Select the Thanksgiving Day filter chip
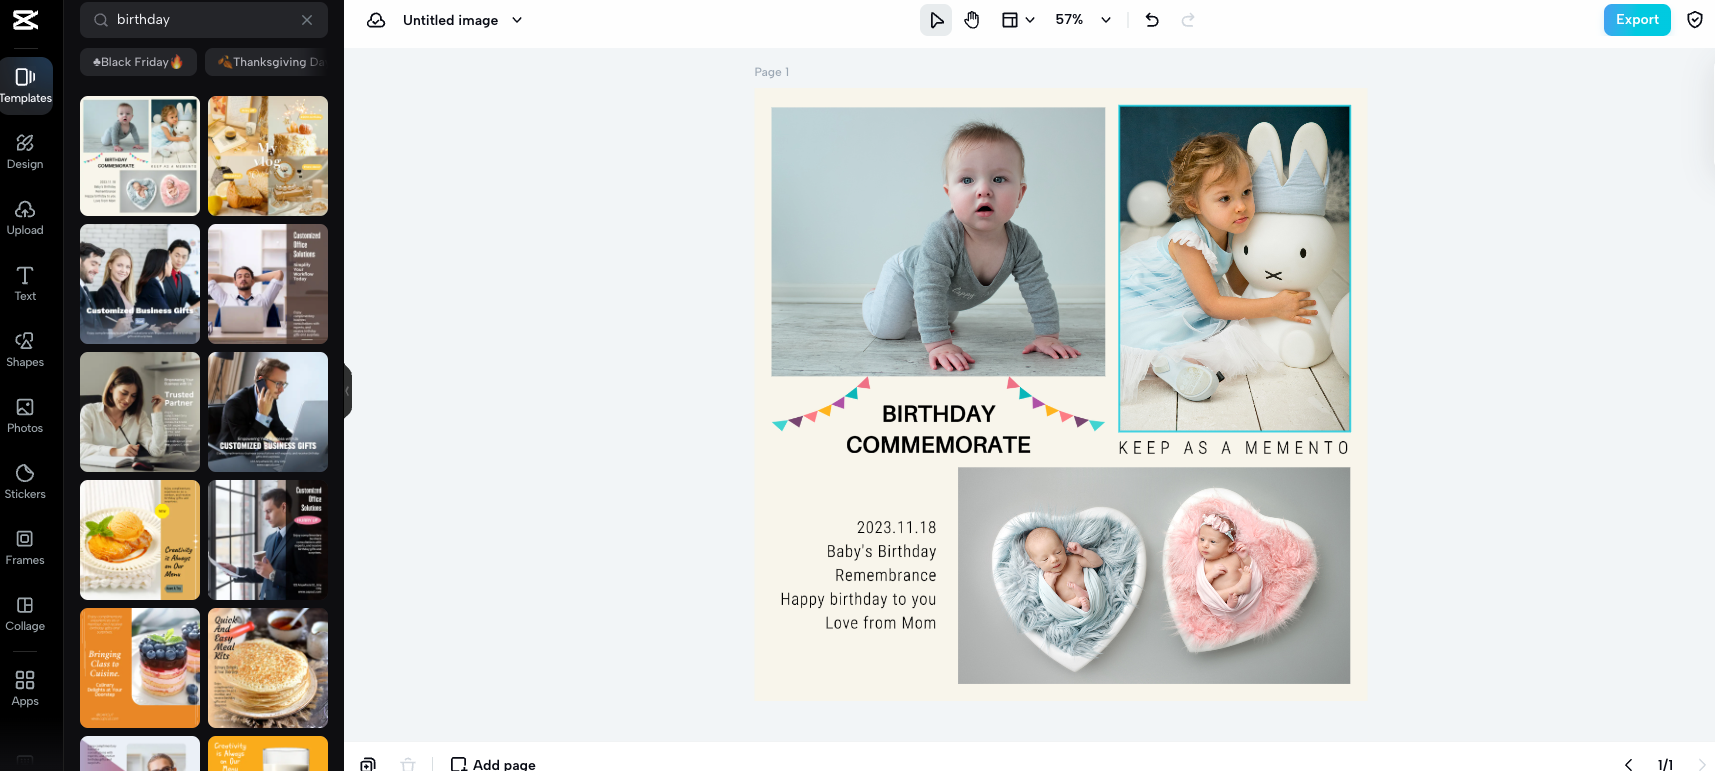Screen dimensions: 1715x771 [268, 62]
